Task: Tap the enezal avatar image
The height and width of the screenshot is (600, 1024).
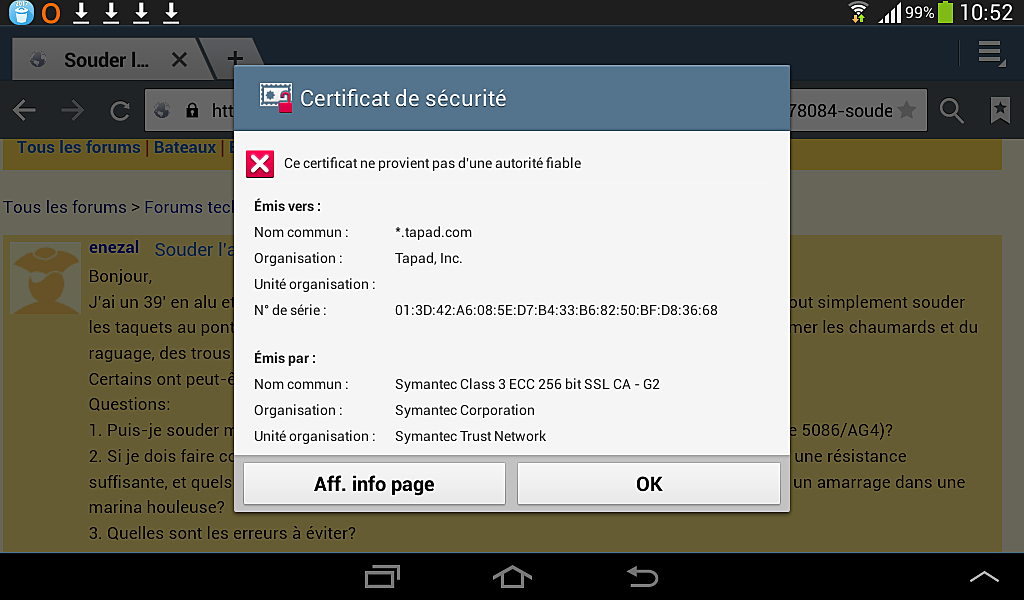Action: [45, 278]
